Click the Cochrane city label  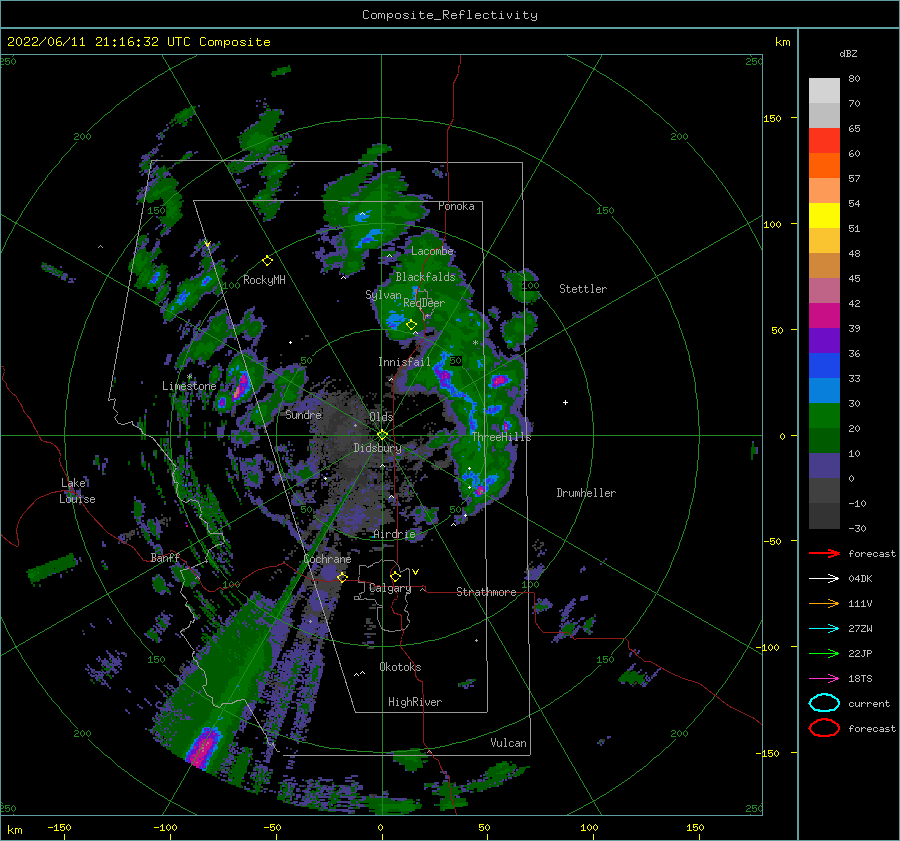[327, 559]
